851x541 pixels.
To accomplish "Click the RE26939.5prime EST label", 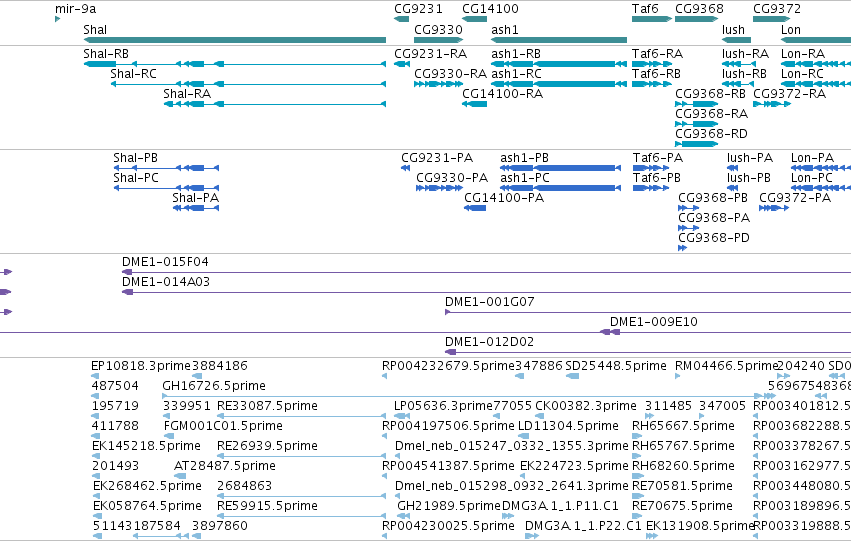I will [x=267, y=446].
